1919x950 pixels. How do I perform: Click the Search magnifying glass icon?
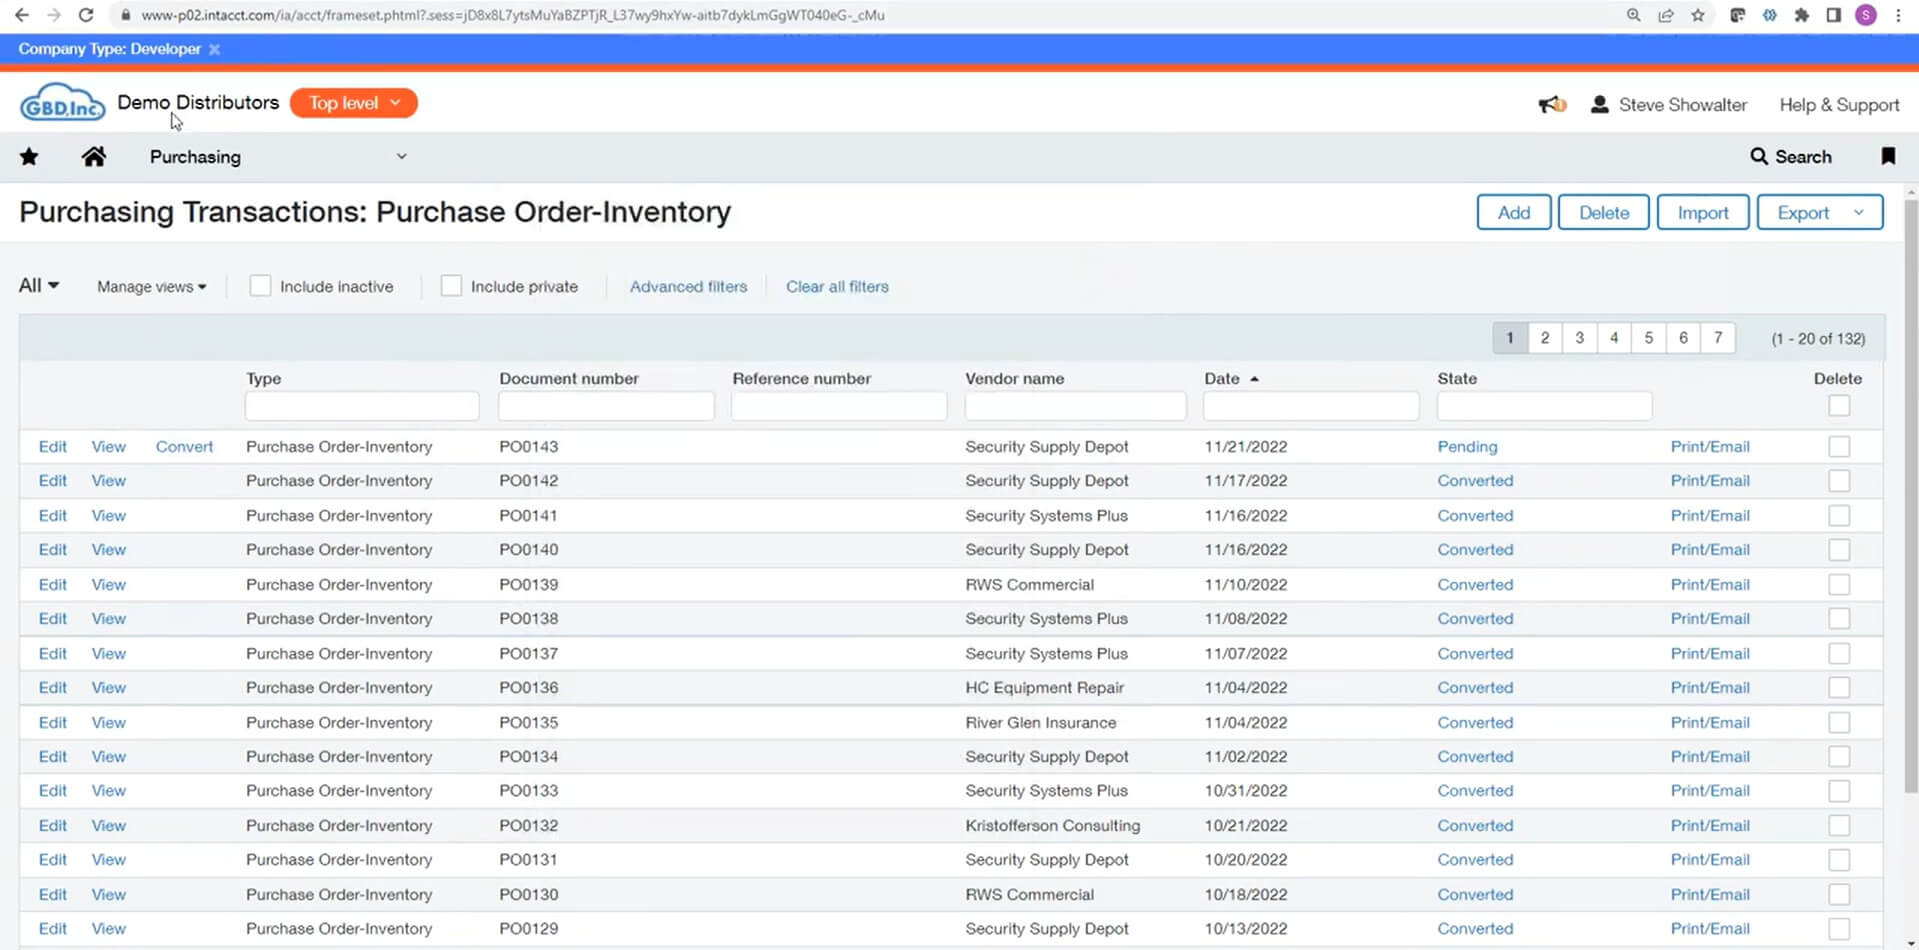pyautogui.click(x=1759, y=157)
